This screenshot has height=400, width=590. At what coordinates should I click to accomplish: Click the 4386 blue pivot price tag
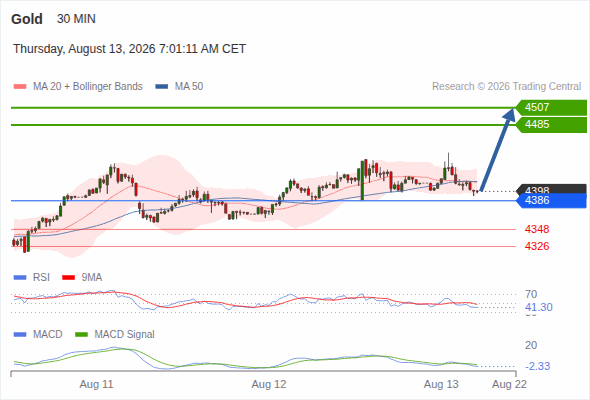tap(551, 201)
